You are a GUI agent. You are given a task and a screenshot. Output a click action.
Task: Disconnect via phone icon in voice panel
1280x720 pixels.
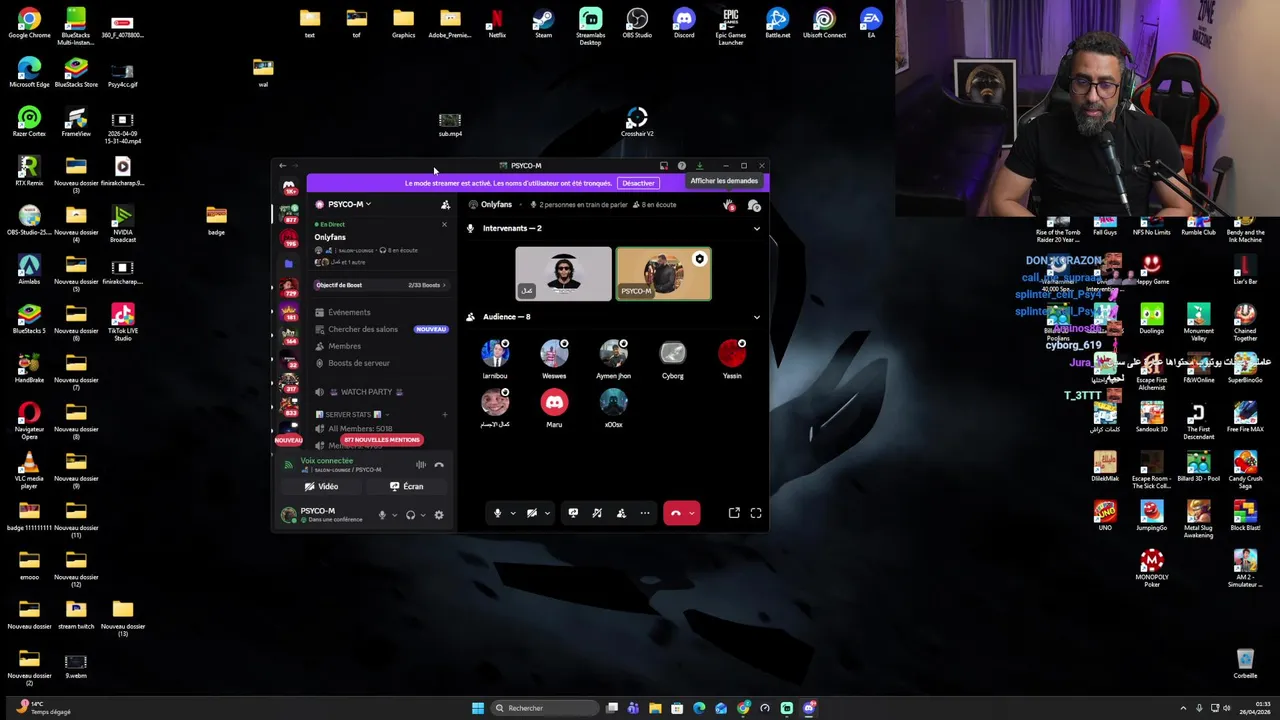(x=439, y=464)
